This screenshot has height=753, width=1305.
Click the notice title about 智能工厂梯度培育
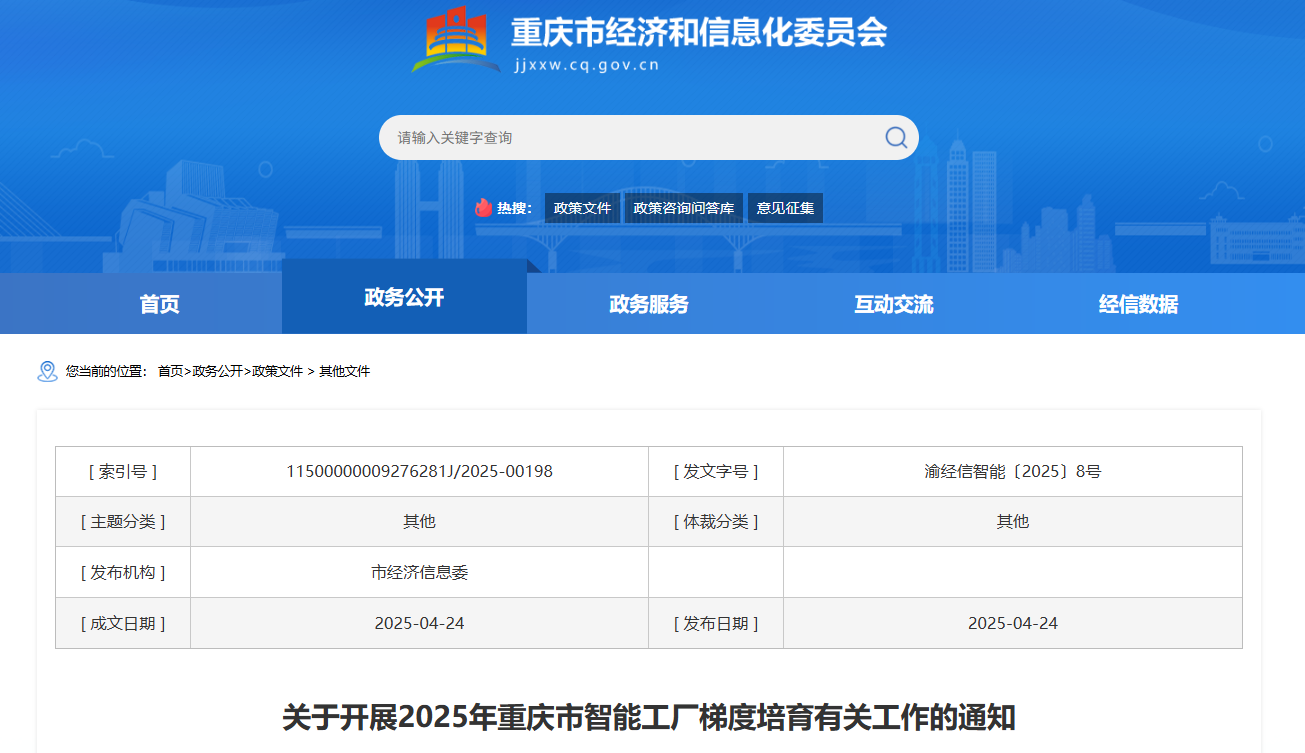649,717
